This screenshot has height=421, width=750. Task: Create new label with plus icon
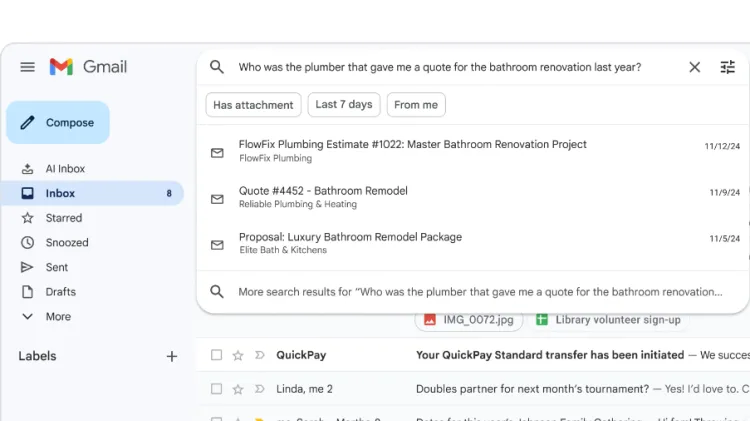pyautogui.click(x=171, y=356)
